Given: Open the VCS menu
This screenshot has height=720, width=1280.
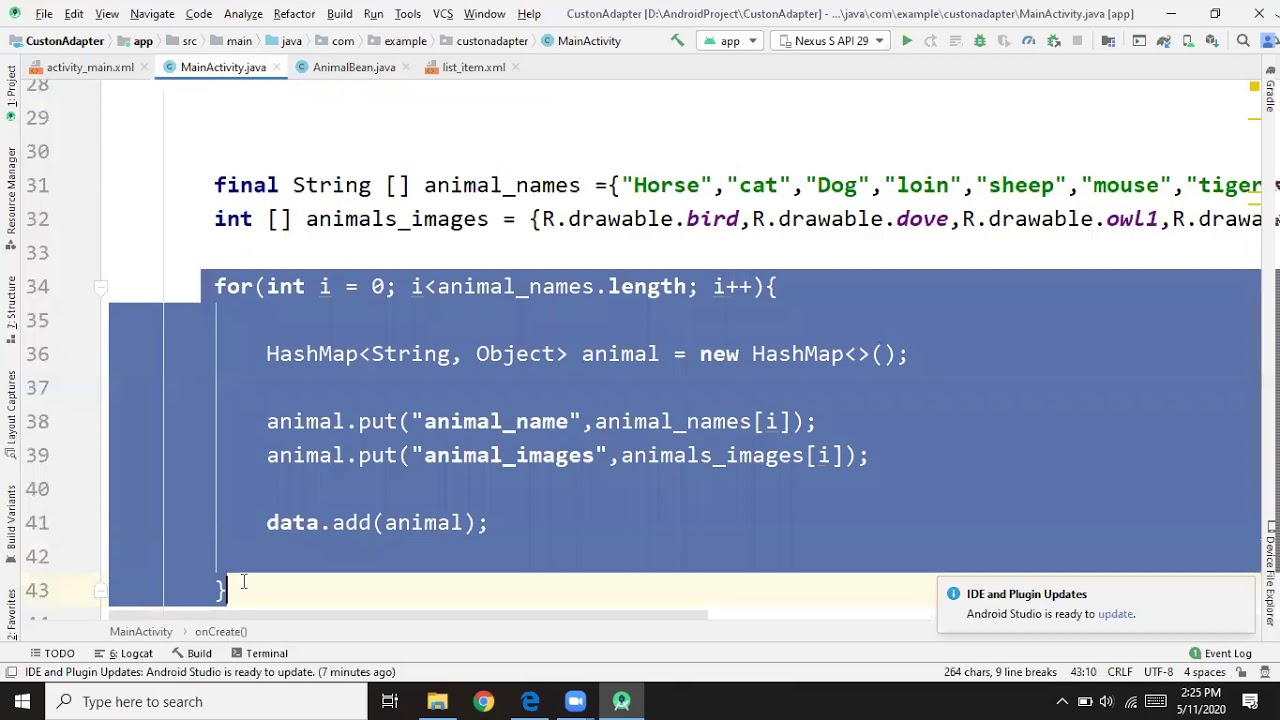Looking at the screenshot, I should (443, 14).
